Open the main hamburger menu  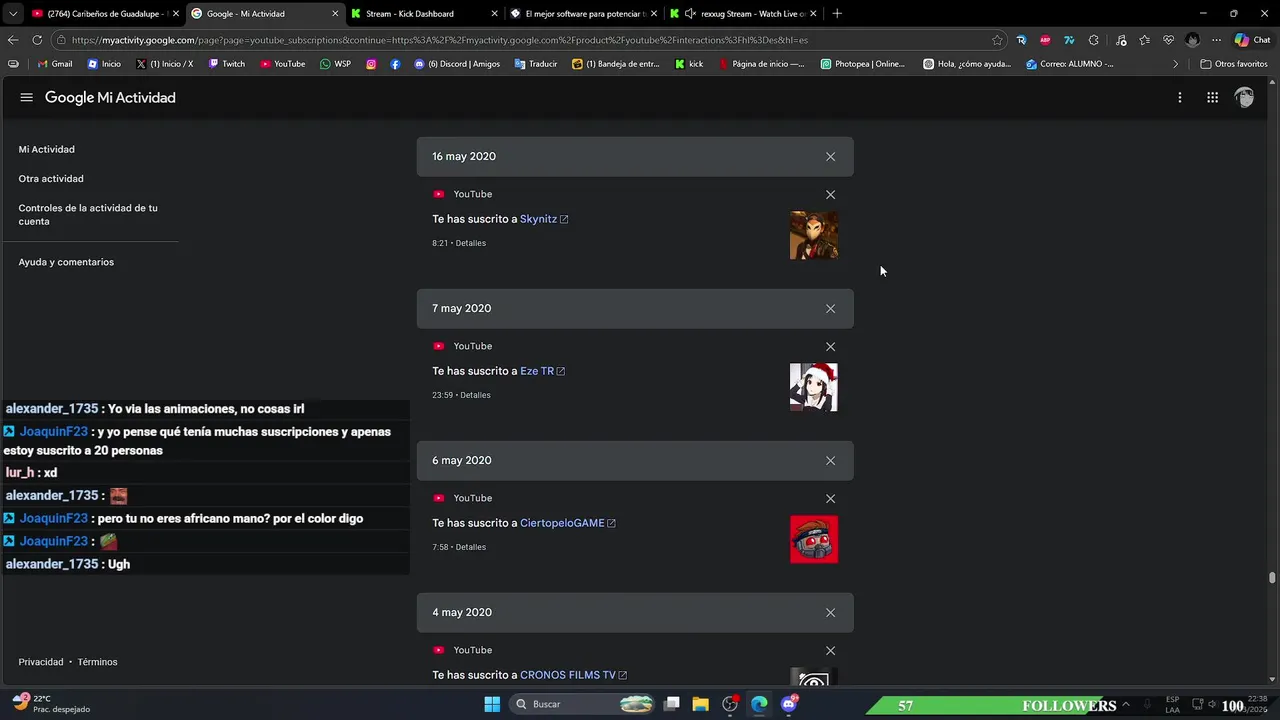(x=26, y=98)
